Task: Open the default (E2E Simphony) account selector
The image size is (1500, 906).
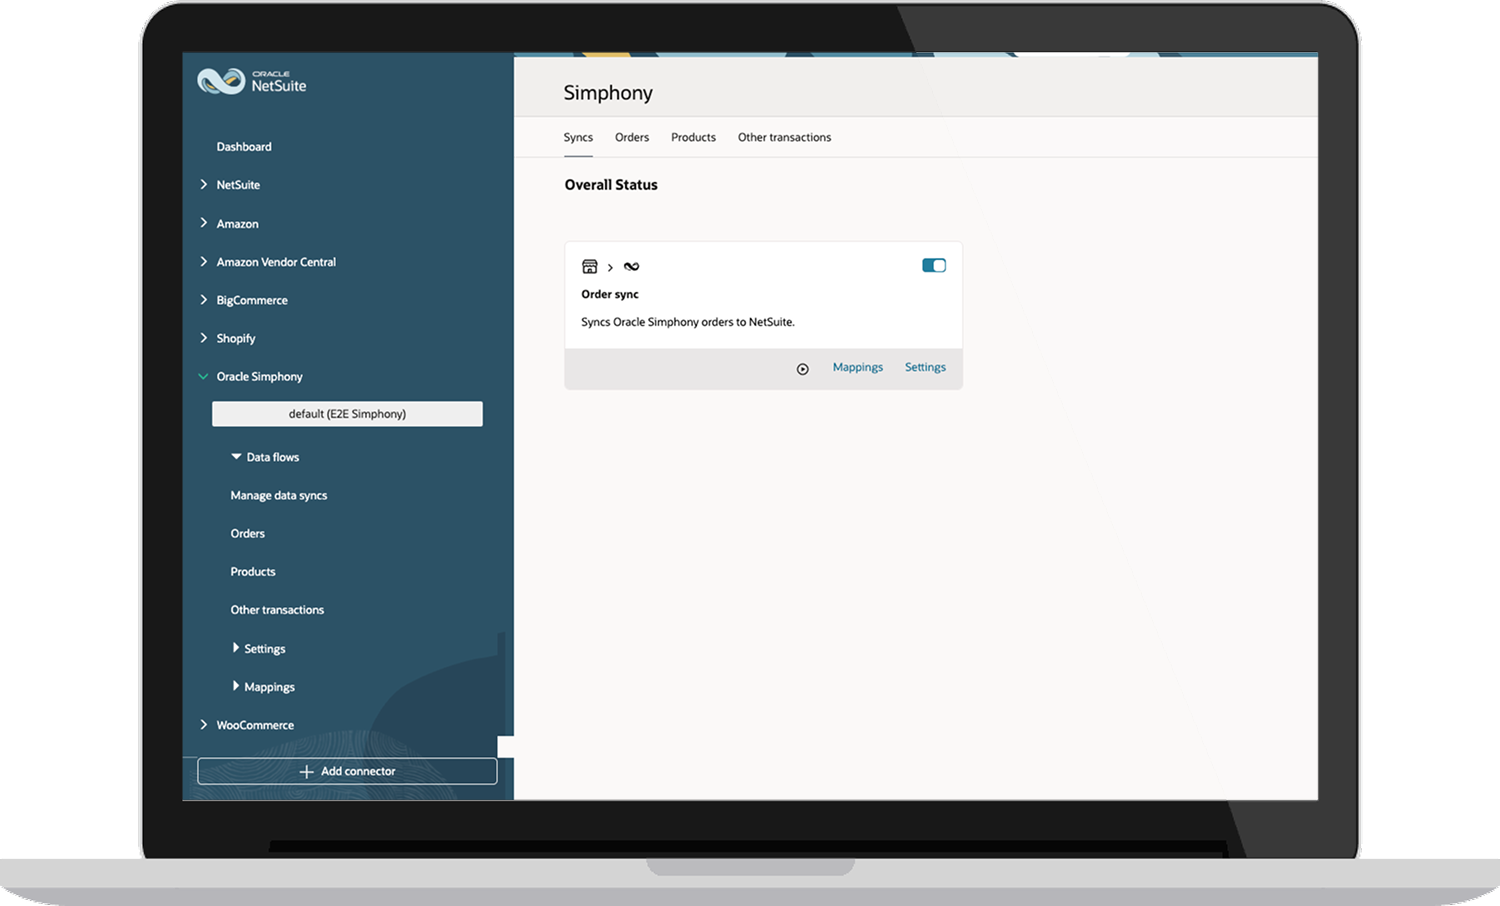Action: pos(347,414)
